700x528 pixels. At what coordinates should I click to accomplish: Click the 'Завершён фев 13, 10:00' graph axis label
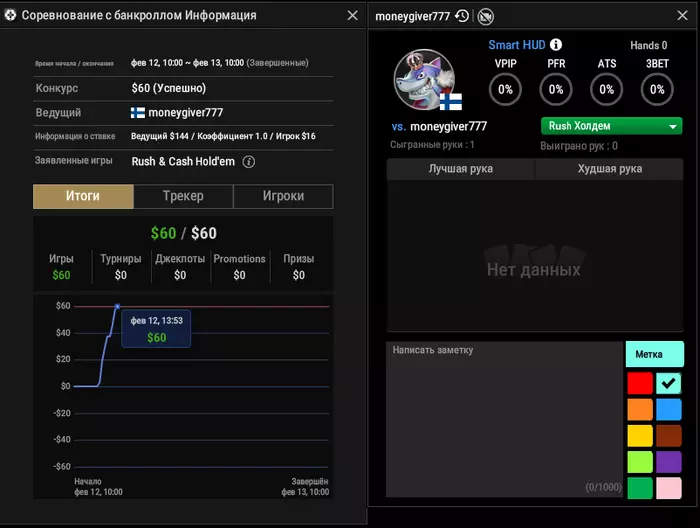tap(305, 487)
